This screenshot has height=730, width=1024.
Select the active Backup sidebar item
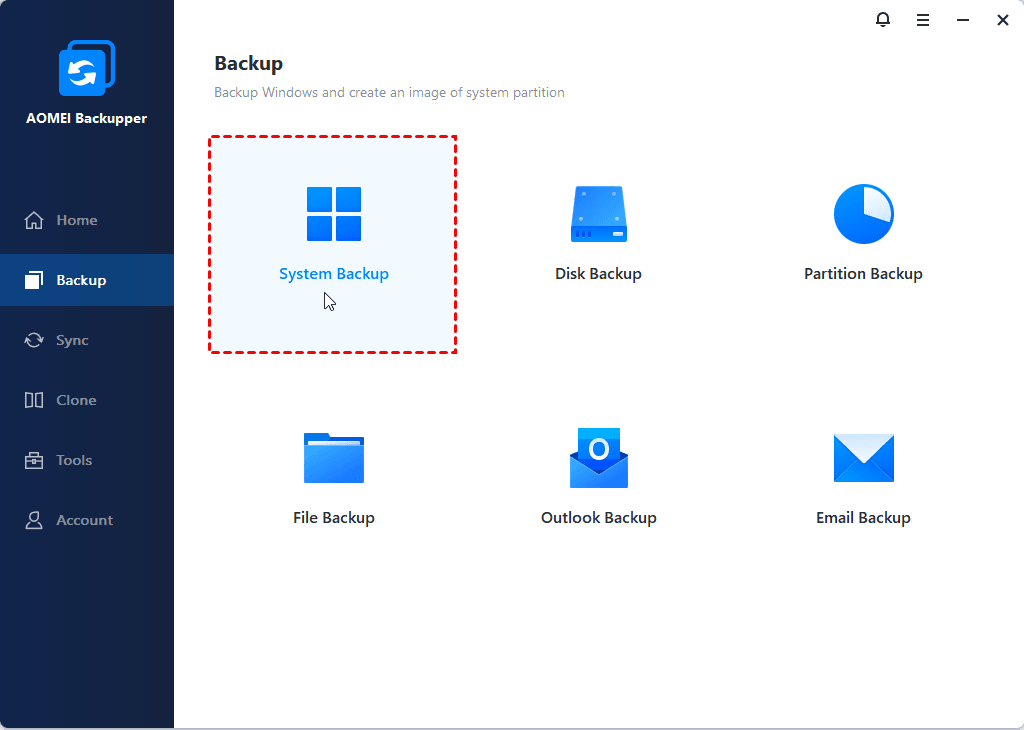point(80,280)
